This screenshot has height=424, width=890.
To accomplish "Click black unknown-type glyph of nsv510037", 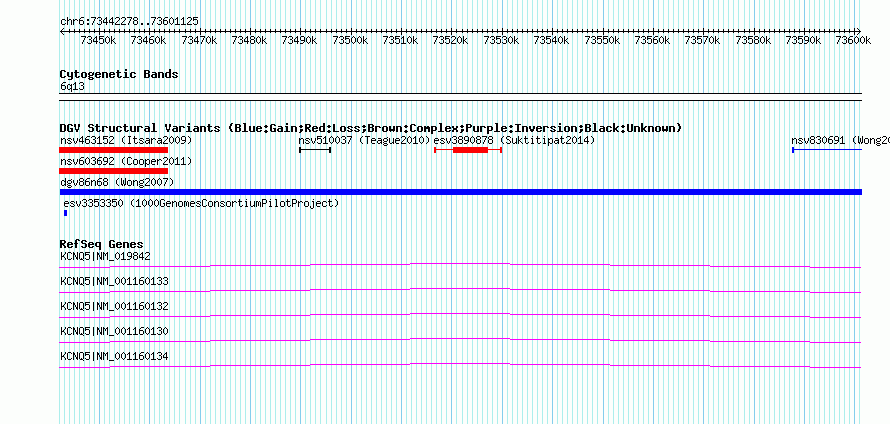I will click(x=315, y=150).
